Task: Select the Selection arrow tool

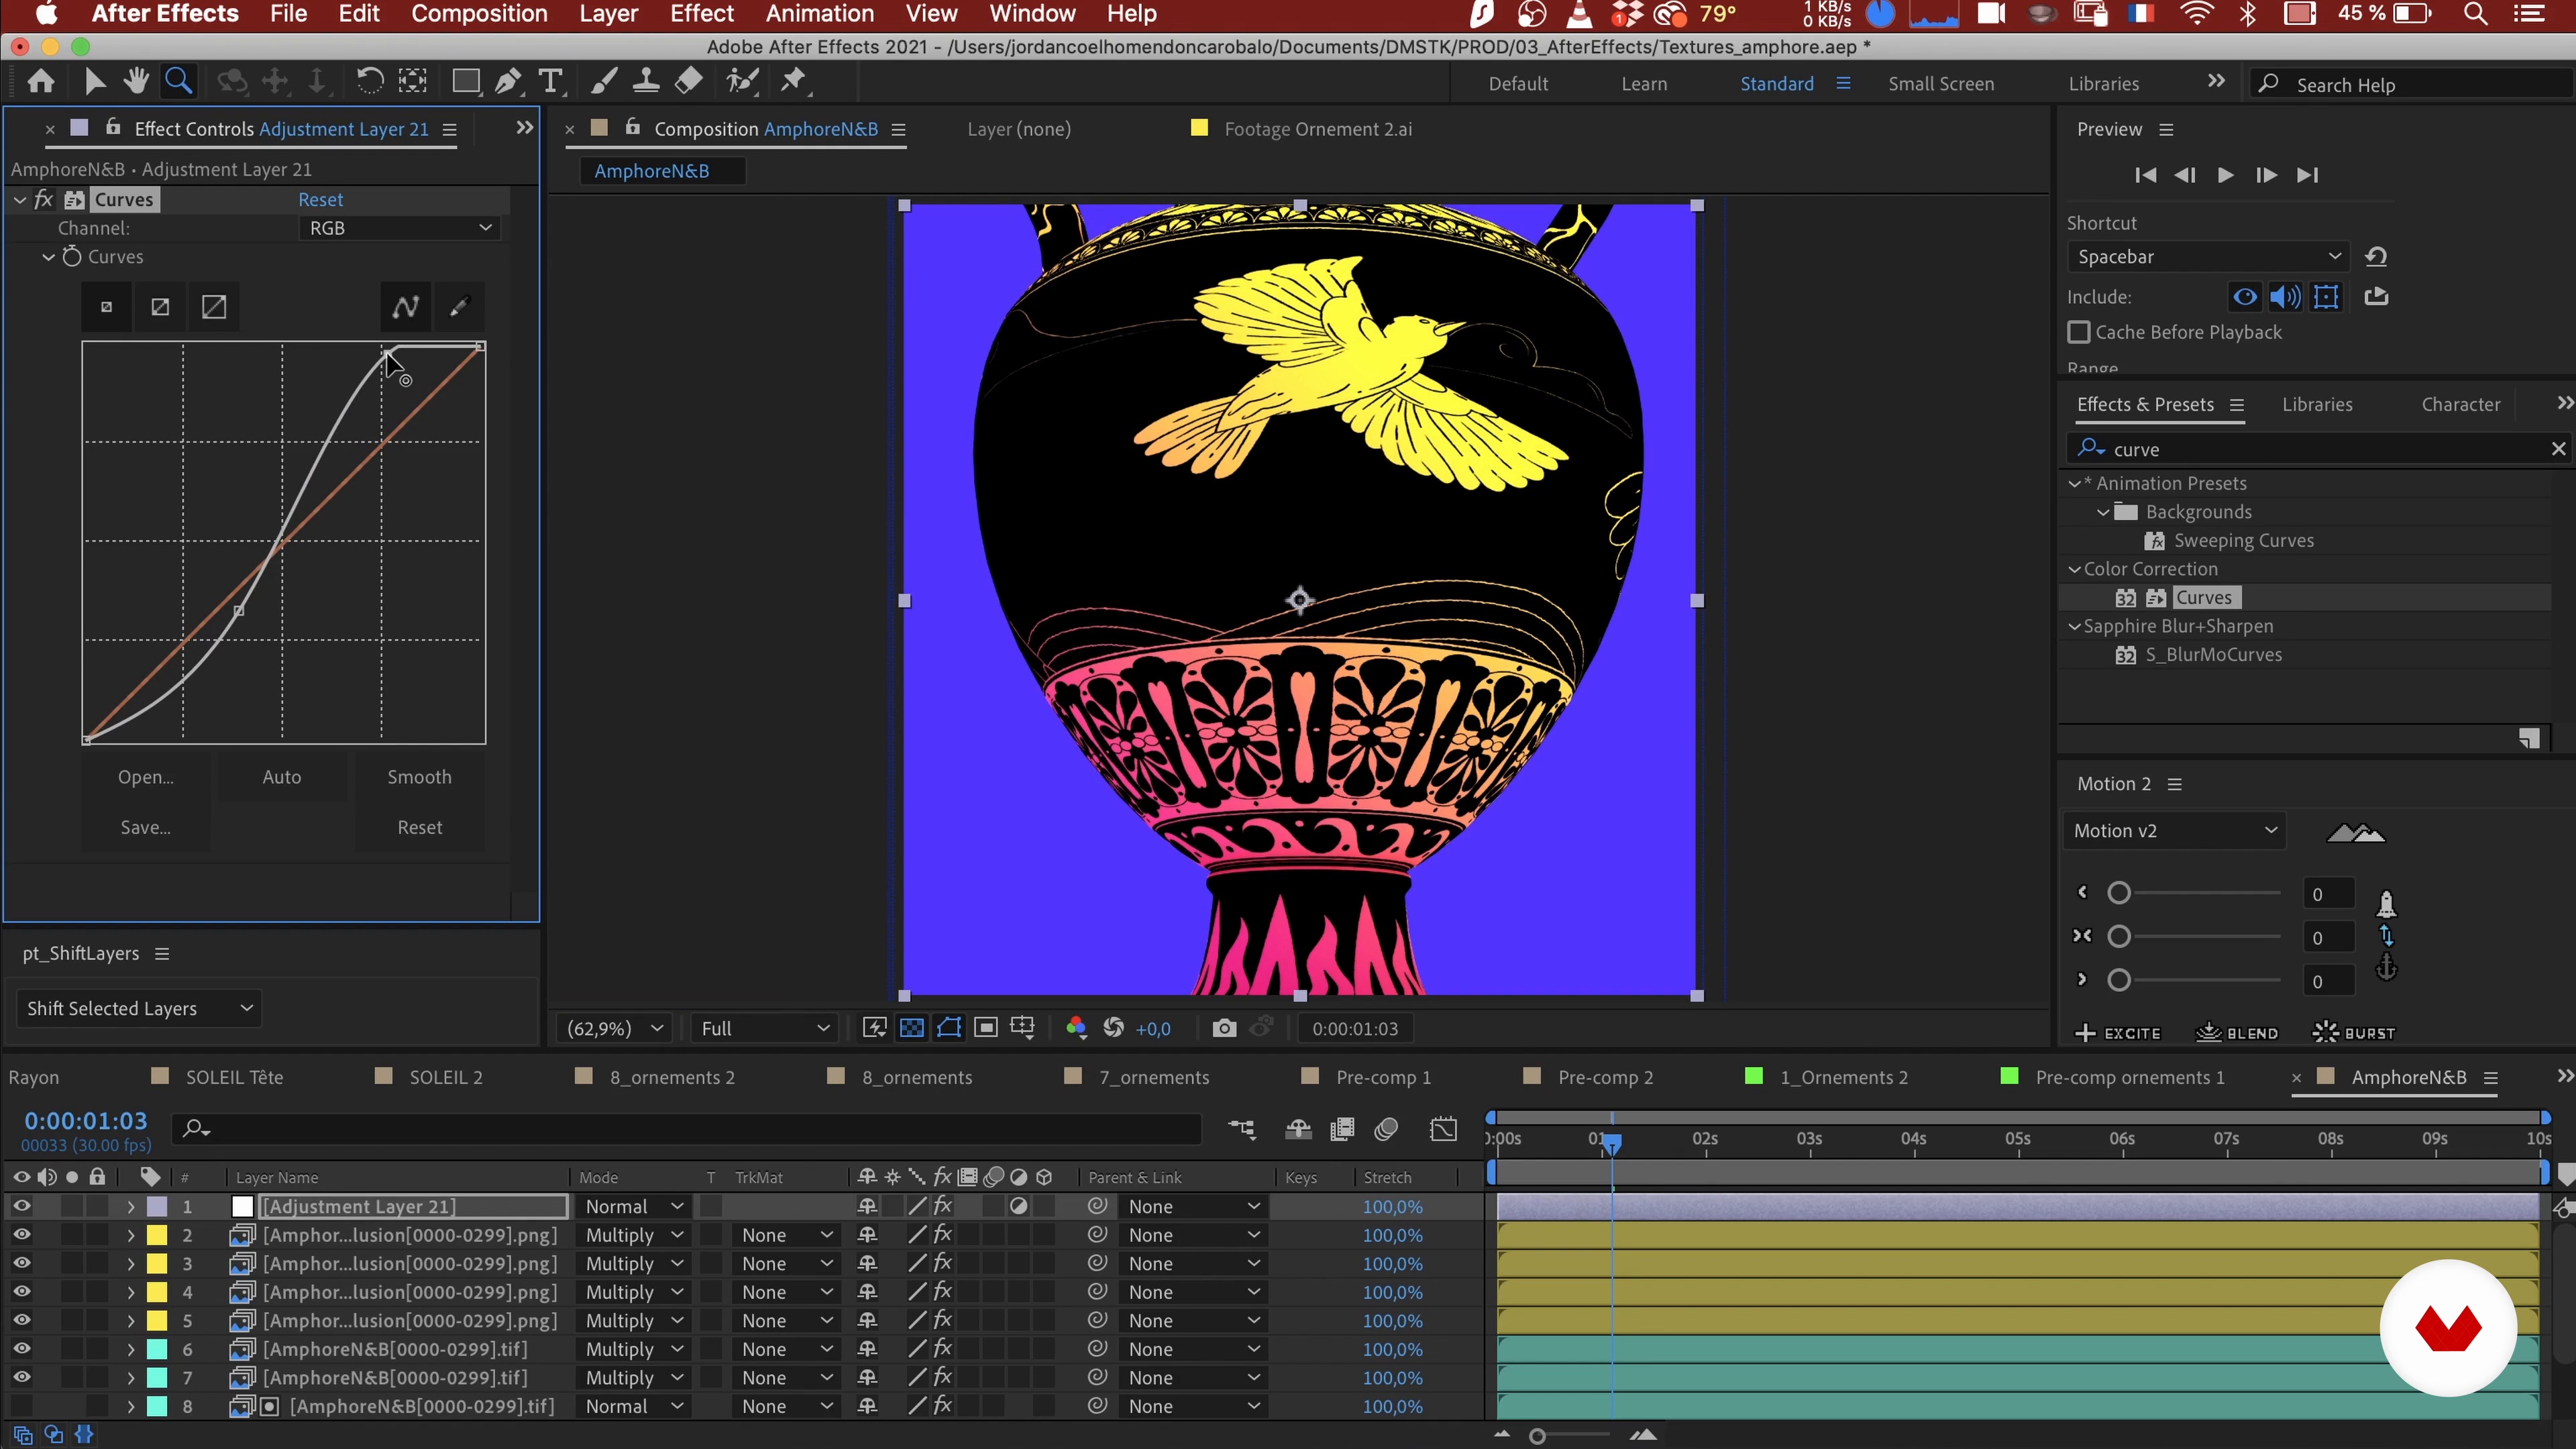Action: click(95, 82)
